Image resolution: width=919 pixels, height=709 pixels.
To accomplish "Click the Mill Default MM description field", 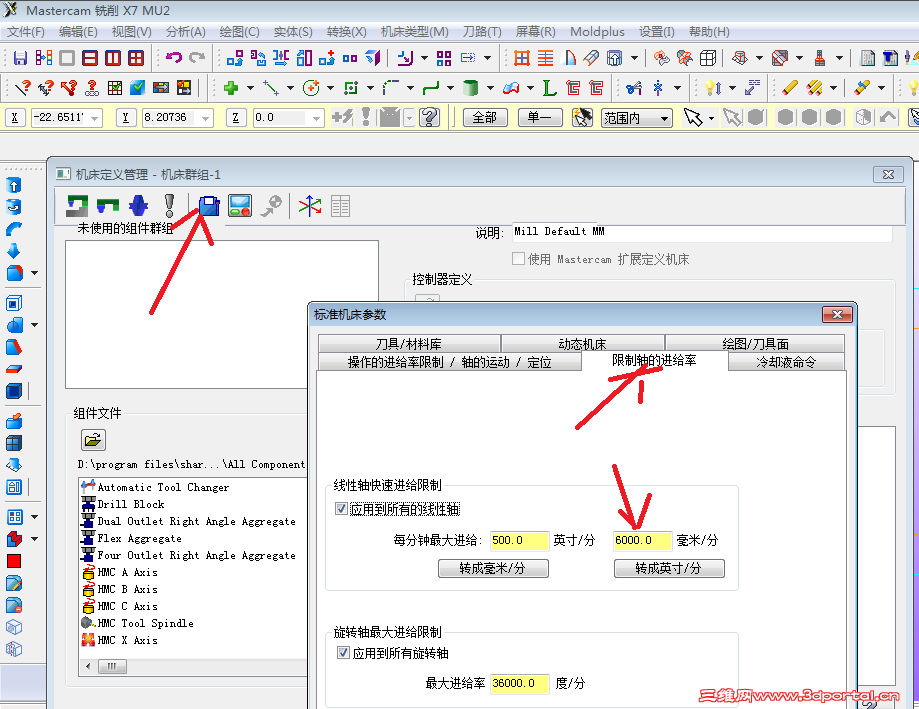I will point(702,232).
